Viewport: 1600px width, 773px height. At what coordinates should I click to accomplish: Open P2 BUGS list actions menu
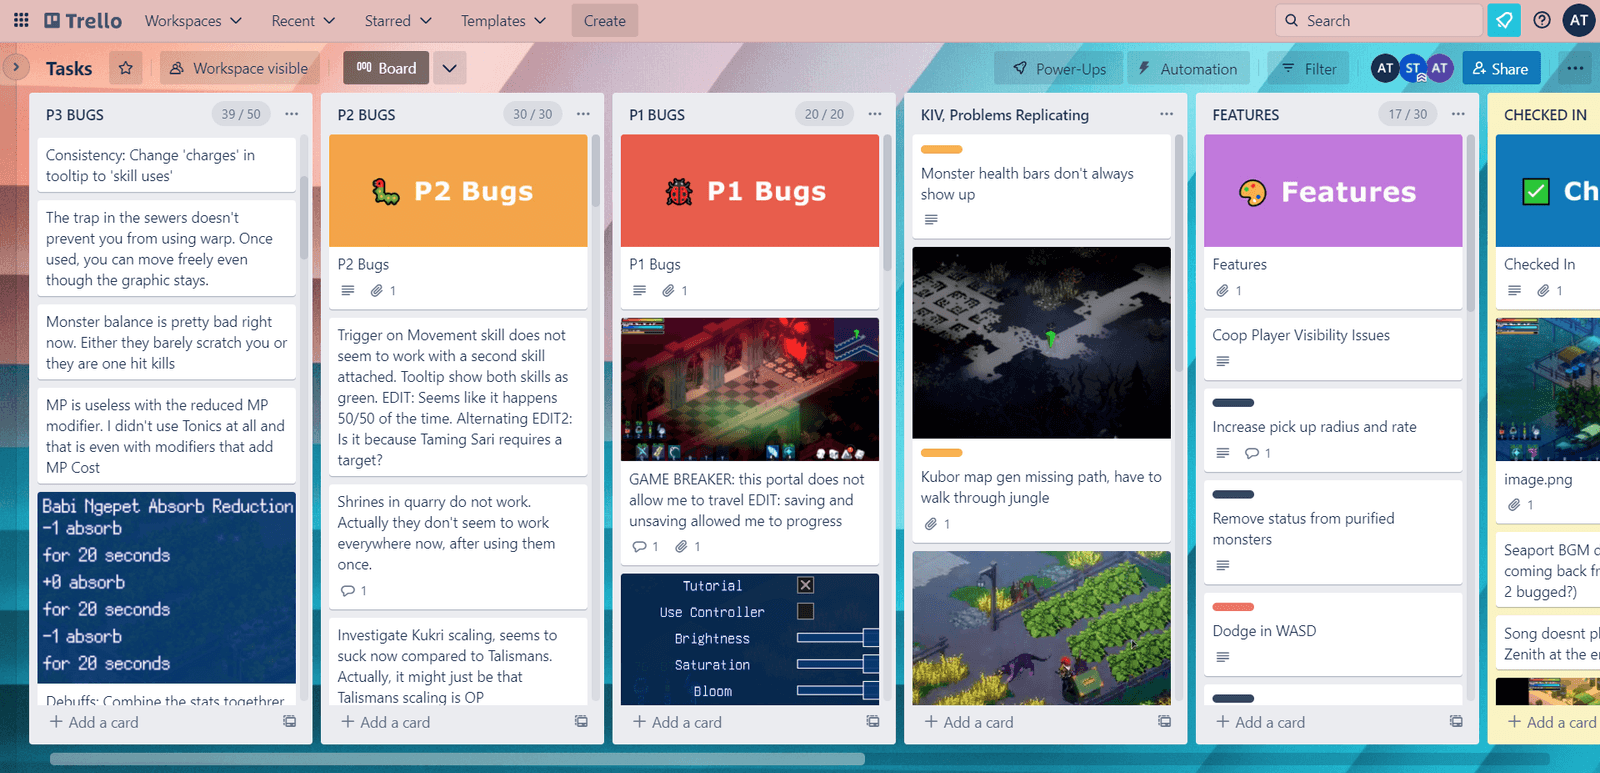(x=583, y=114)
